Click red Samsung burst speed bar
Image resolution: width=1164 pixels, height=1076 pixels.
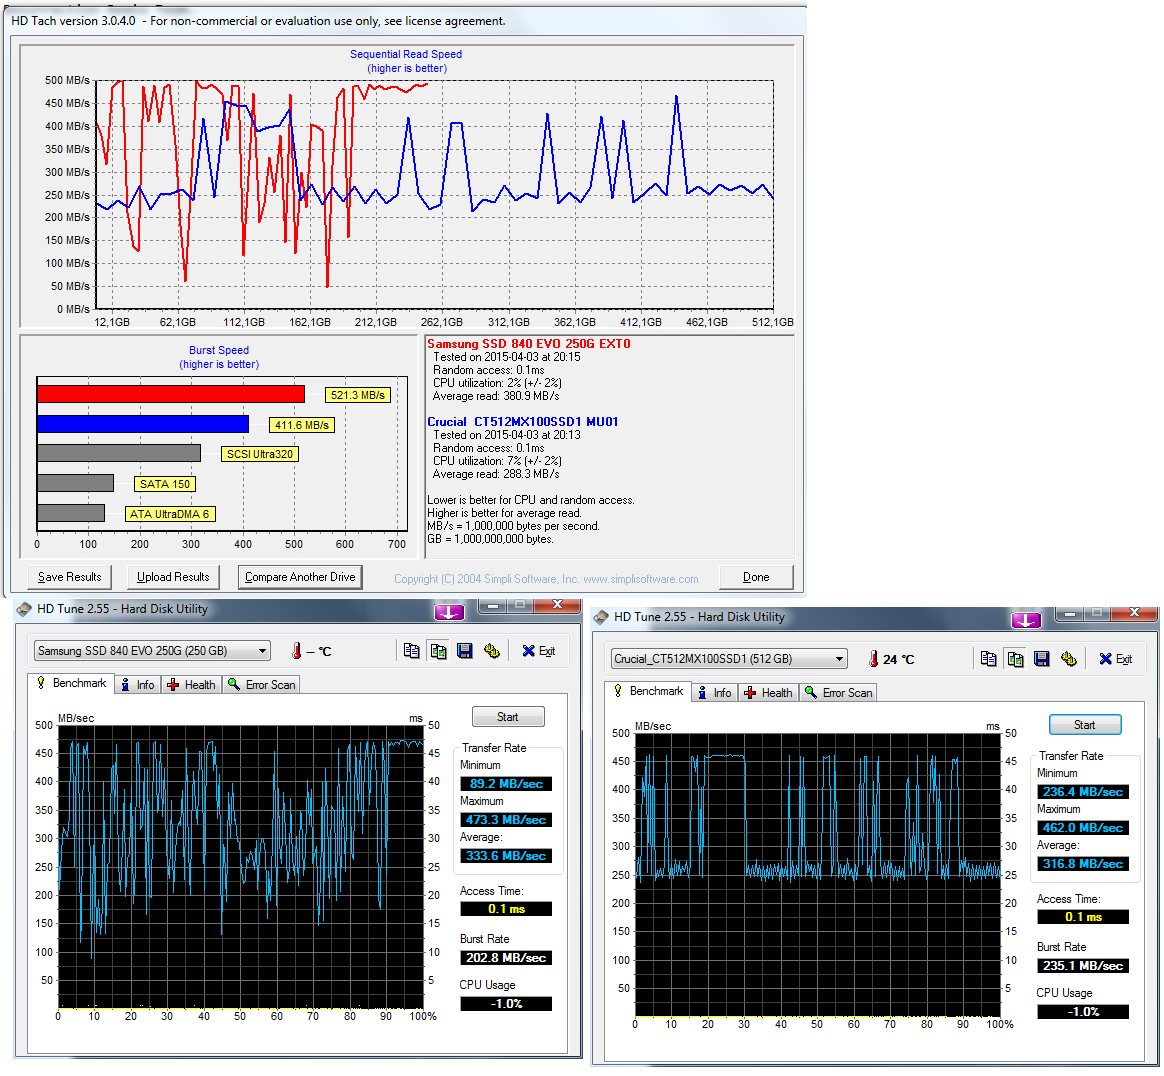[171, 394]
